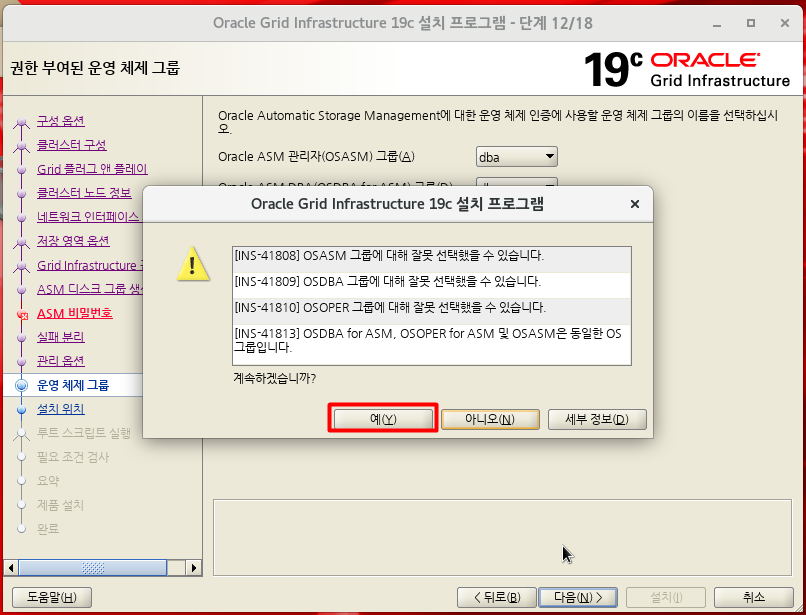
Task: Open the OSASM group dropdown showing dba
Action: click(x=517, y=157)
